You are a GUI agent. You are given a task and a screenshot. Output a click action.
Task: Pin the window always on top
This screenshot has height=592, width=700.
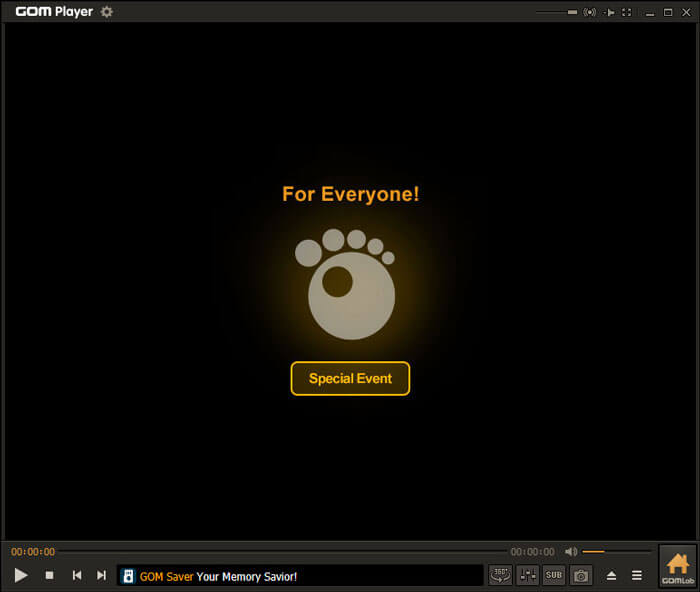(609, 12)
